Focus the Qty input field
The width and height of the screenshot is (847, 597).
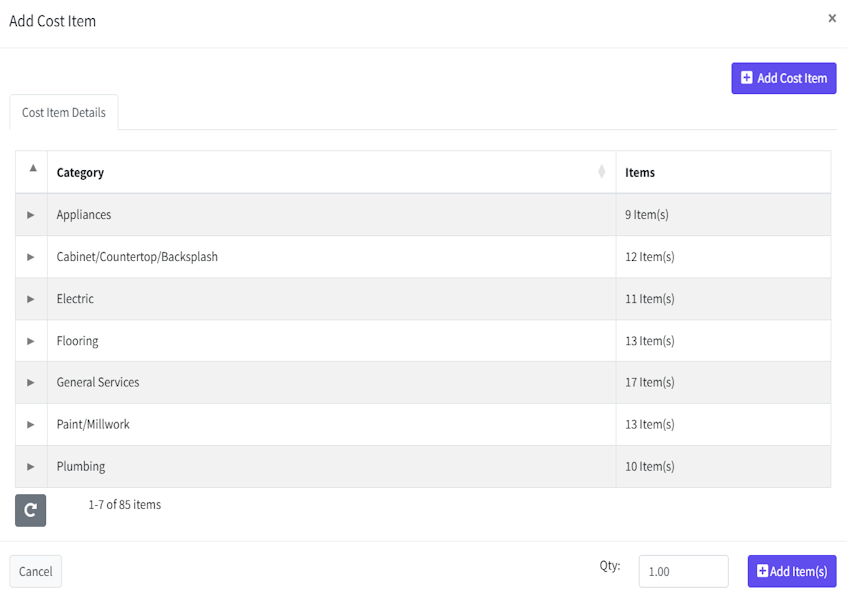(683, 571)
